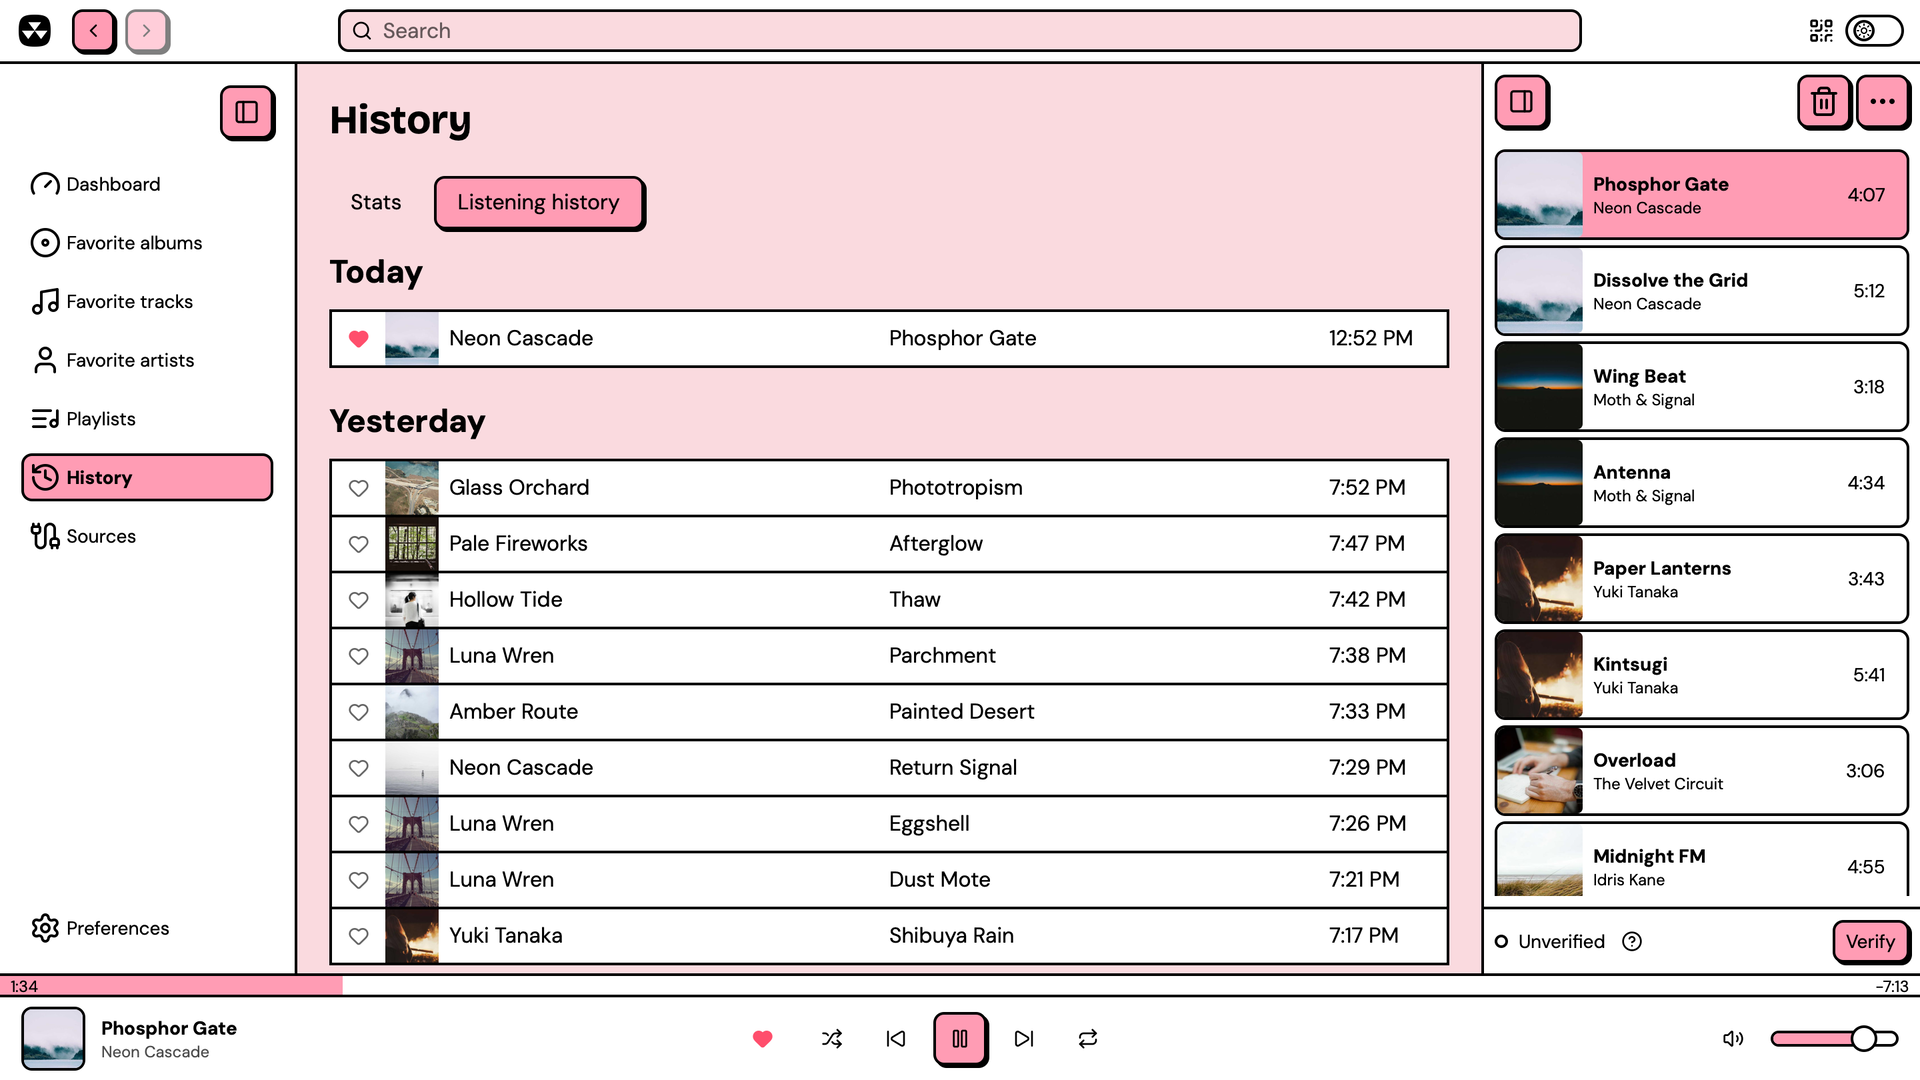Click the Verify button
The height and width of the screenshot is (1080, 1920).
1870,941
